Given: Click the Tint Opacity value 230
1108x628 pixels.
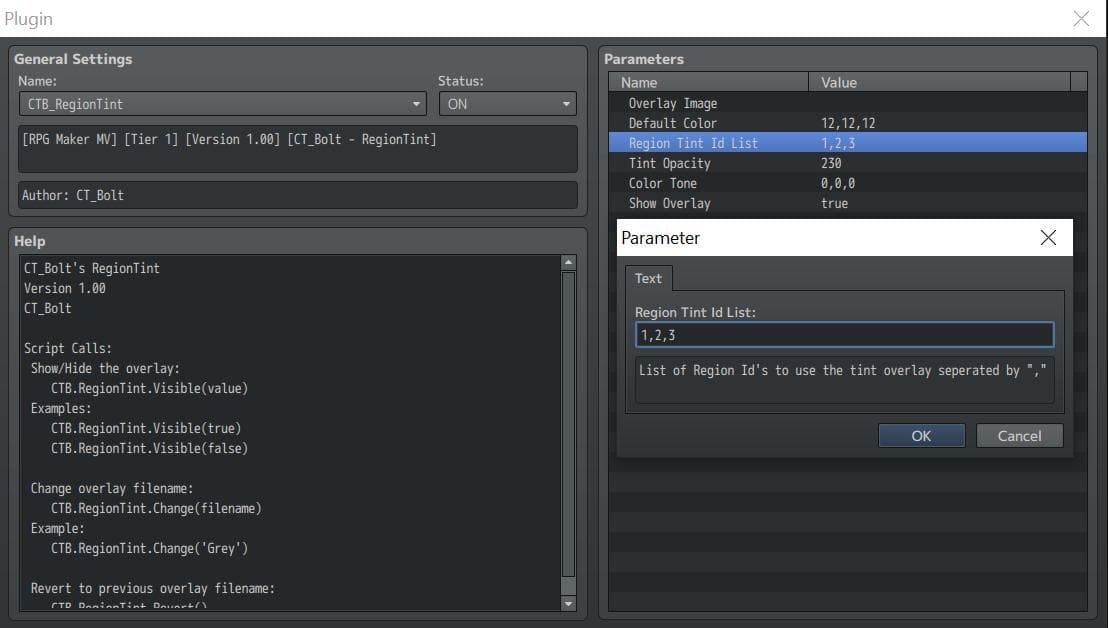Looking at the screenshot, I should tap(831, 163).
